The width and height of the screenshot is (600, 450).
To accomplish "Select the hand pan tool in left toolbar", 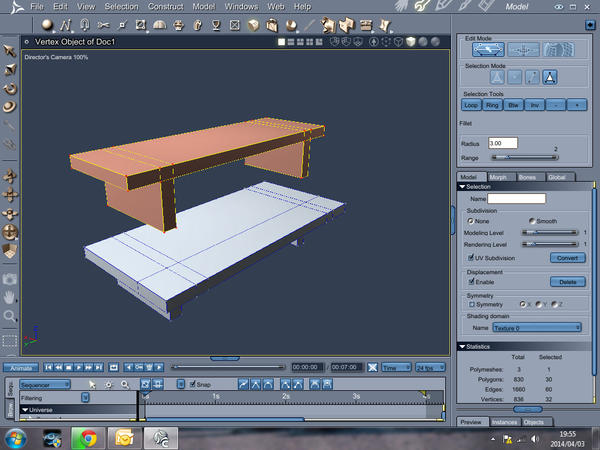I will pos(10,296).
